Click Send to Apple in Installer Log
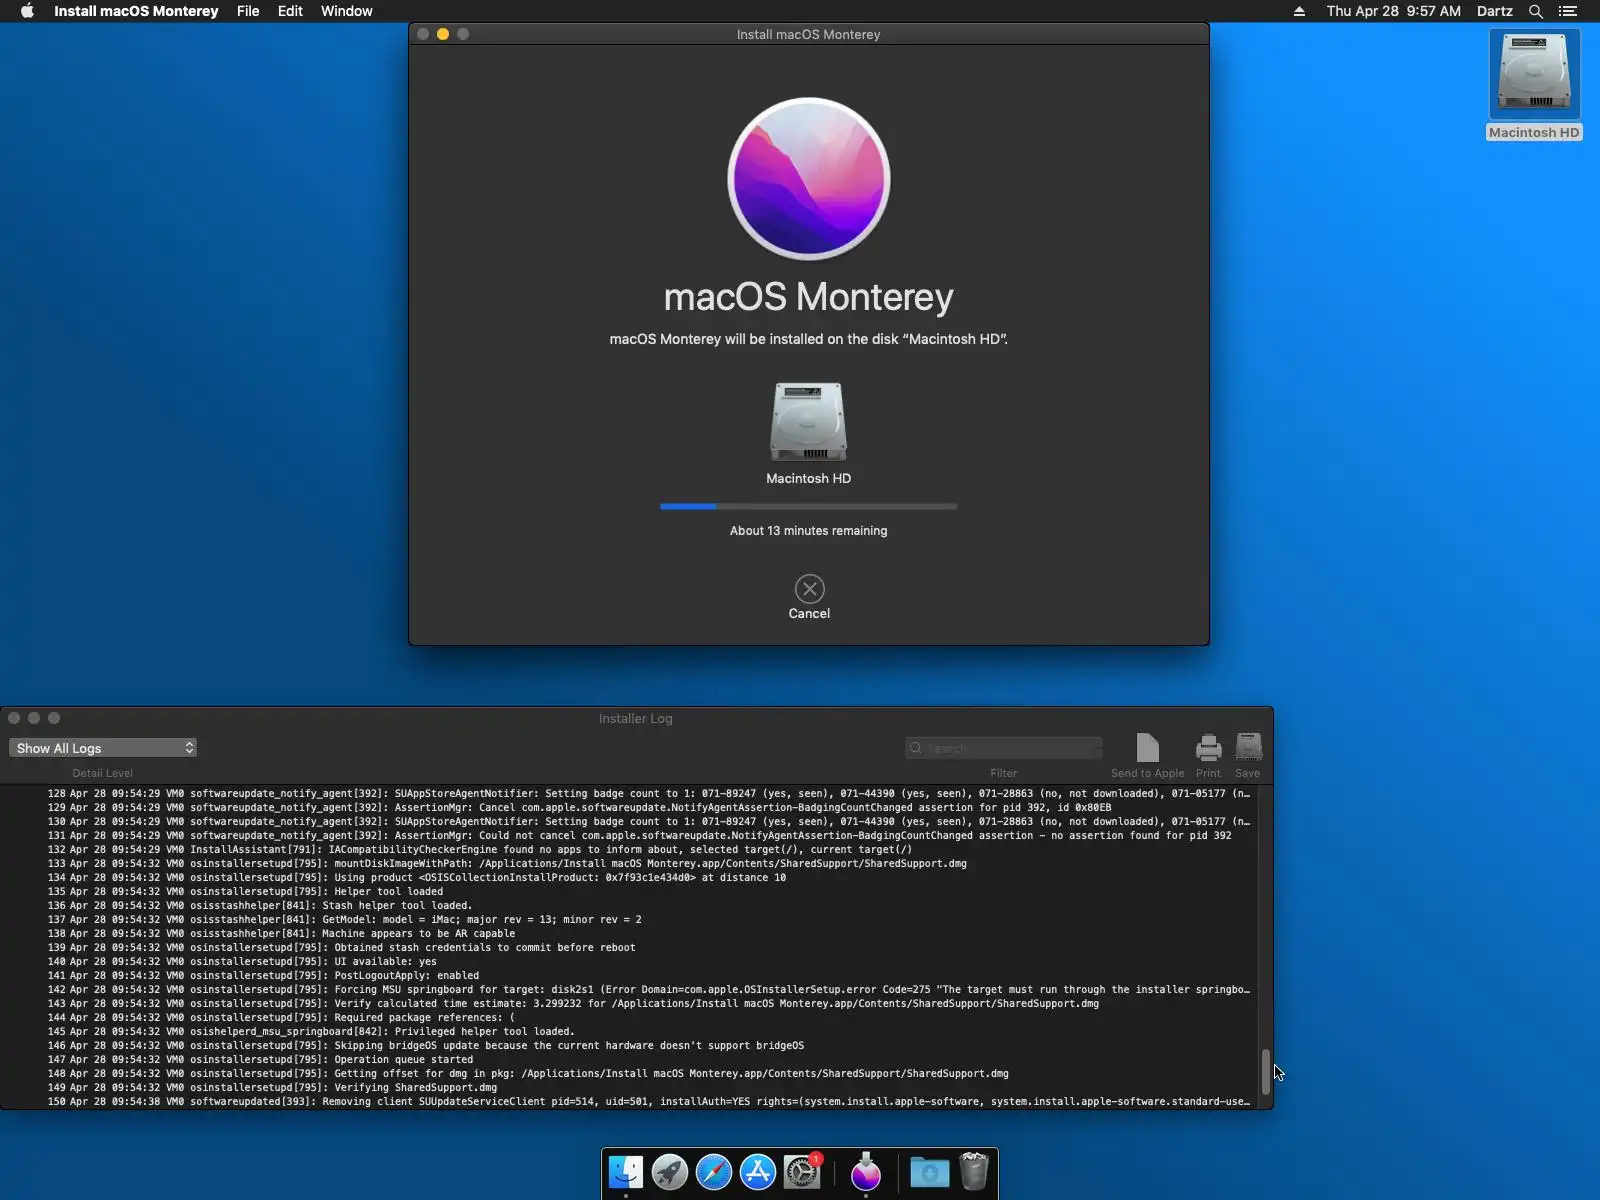Image resolution: width=1600 pixels, height=1200 pixels. tap(1147, 756)
